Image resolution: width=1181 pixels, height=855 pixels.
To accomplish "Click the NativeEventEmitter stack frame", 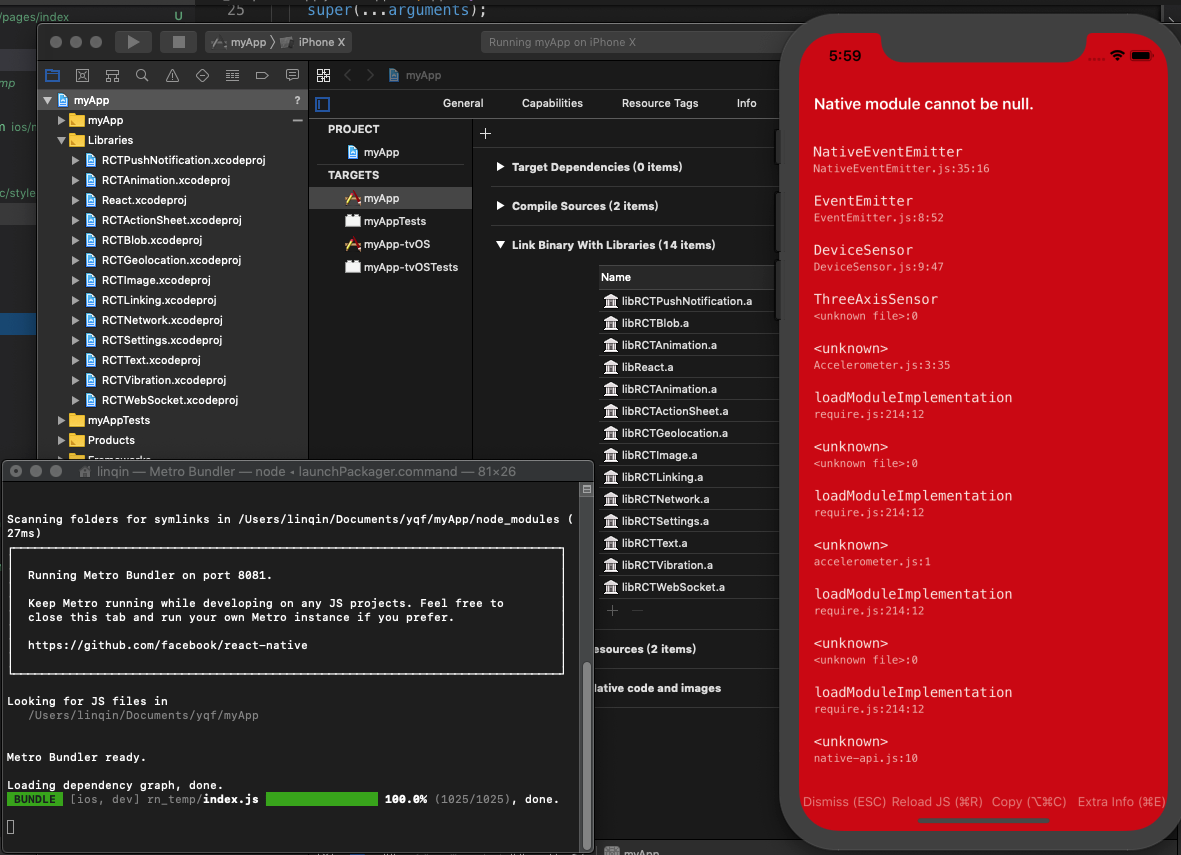I will [901, 159].
